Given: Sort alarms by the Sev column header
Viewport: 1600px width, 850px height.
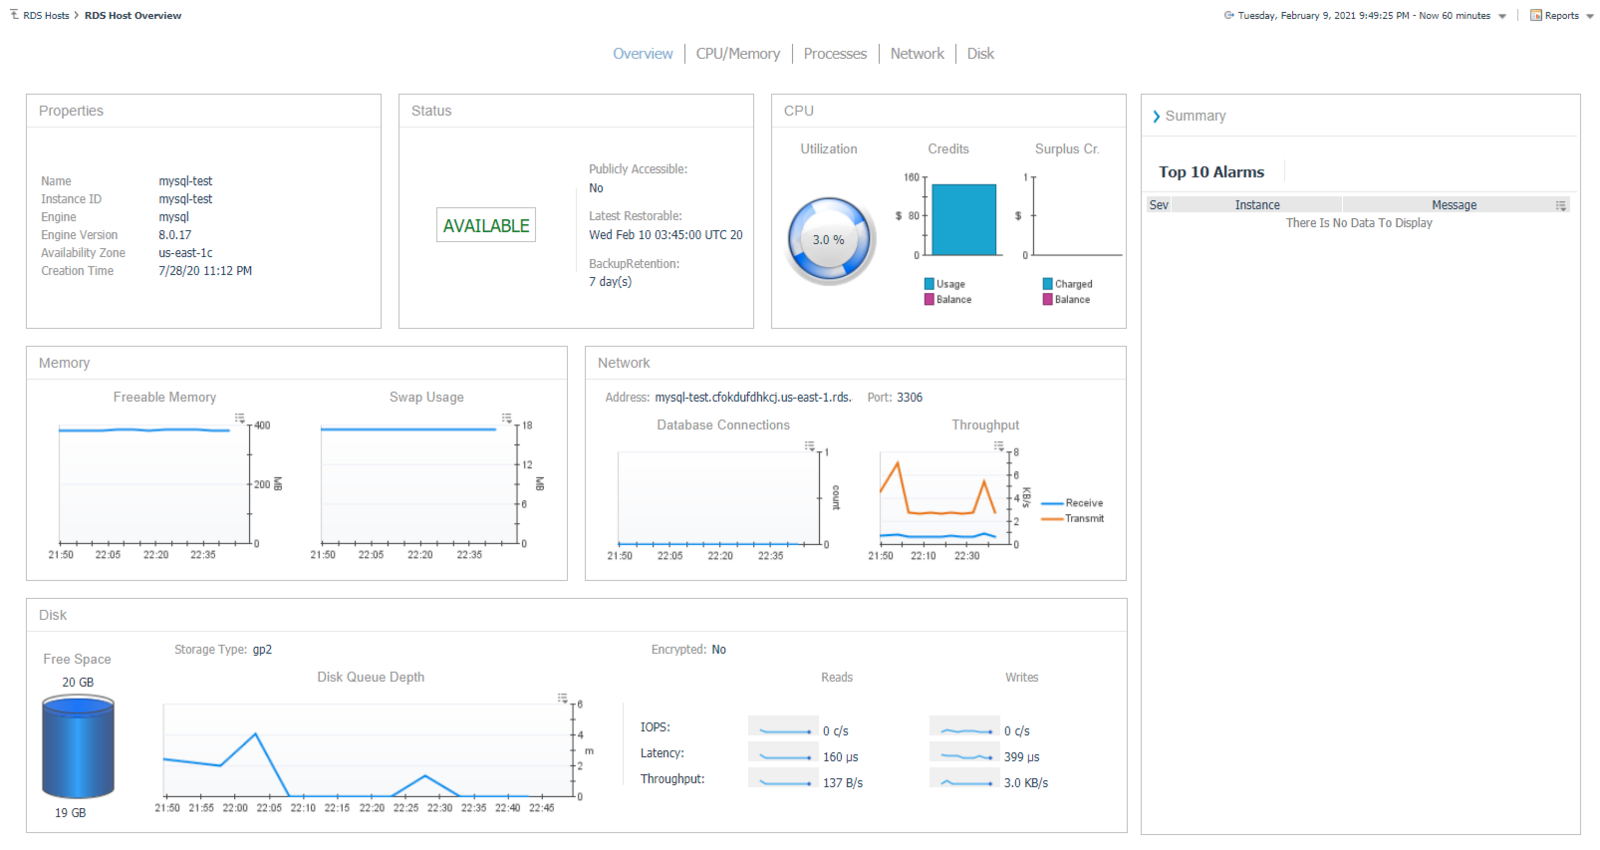Looking at the screenshot, I should pos(1159,205).
